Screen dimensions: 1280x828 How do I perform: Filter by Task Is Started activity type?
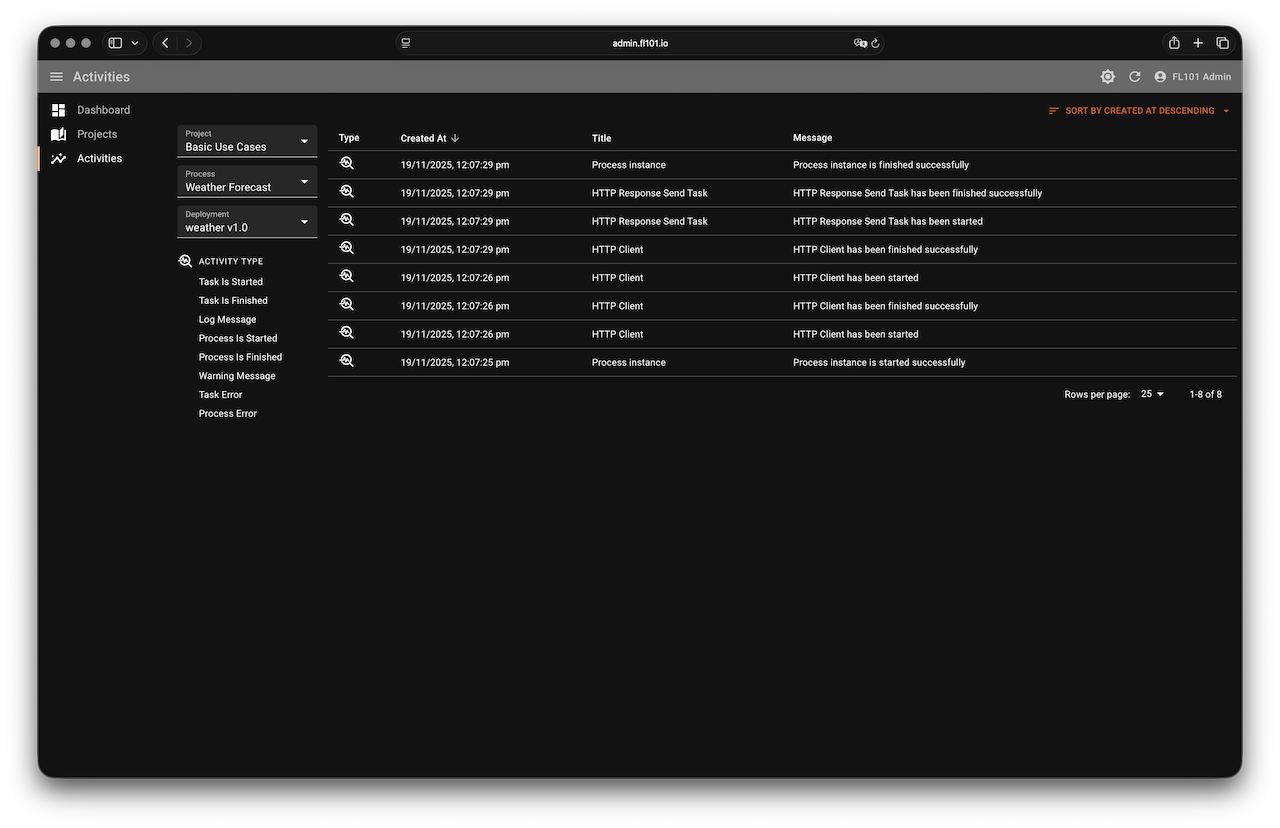(230, 282)
